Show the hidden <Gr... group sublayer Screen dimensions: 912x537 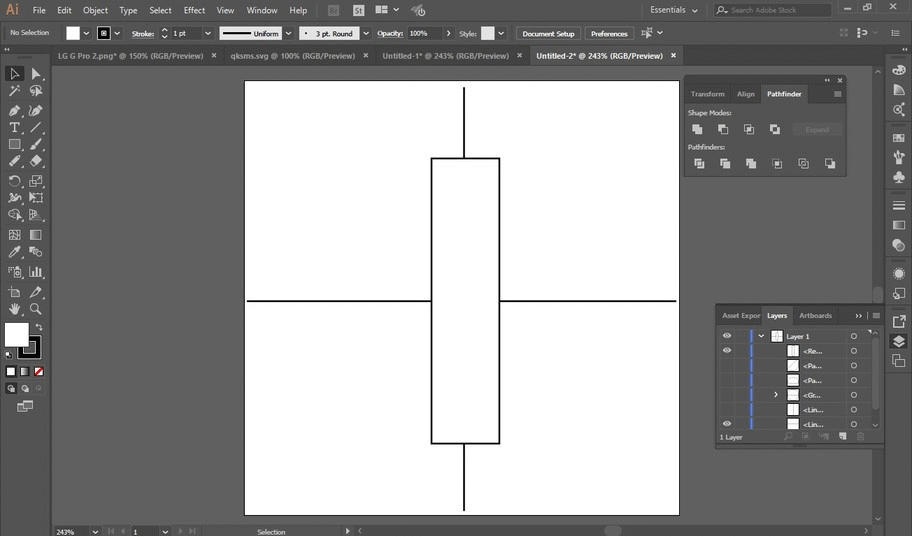726,395
